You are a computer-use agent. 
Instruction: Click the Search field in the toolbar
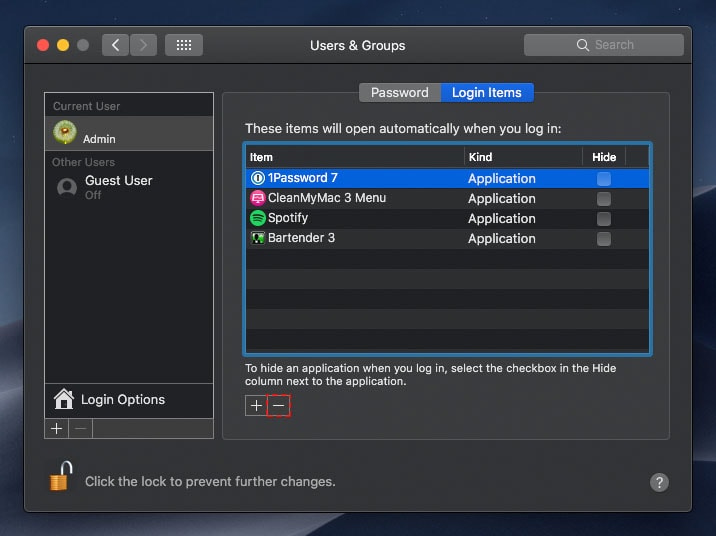point(604,45)
